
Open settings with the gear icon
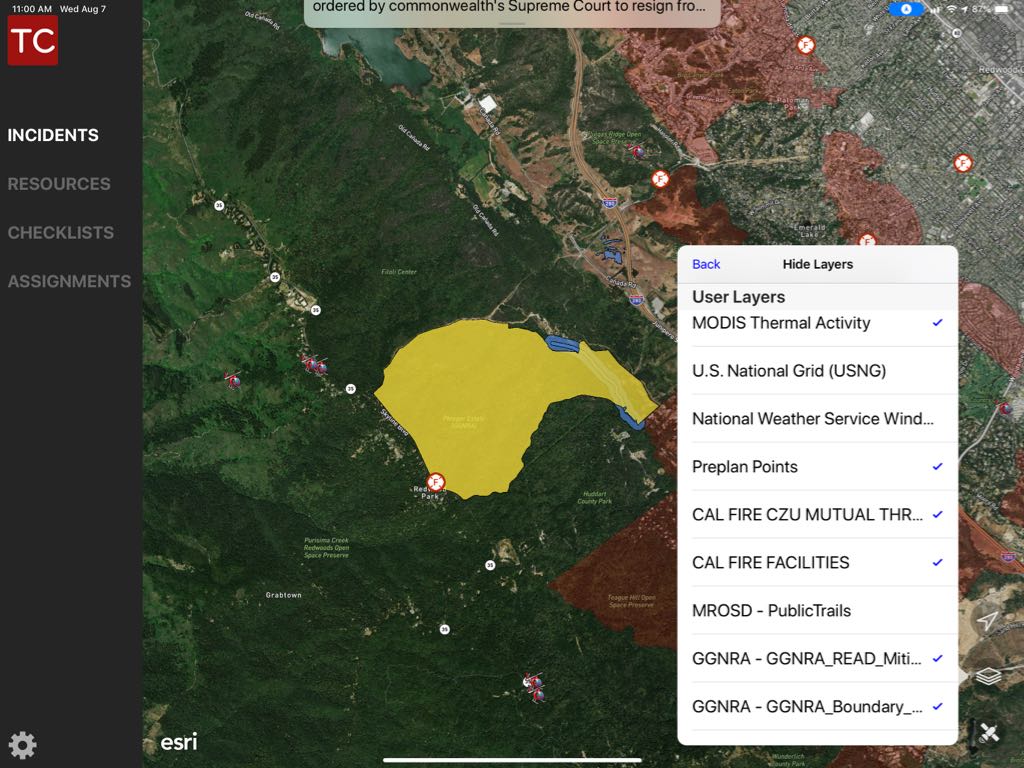click(22, 745)
